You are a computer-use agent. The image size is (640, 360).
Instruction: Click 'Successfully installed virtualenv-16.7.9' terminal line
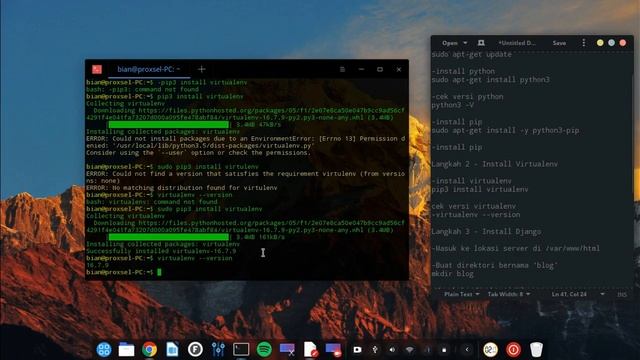161,251
